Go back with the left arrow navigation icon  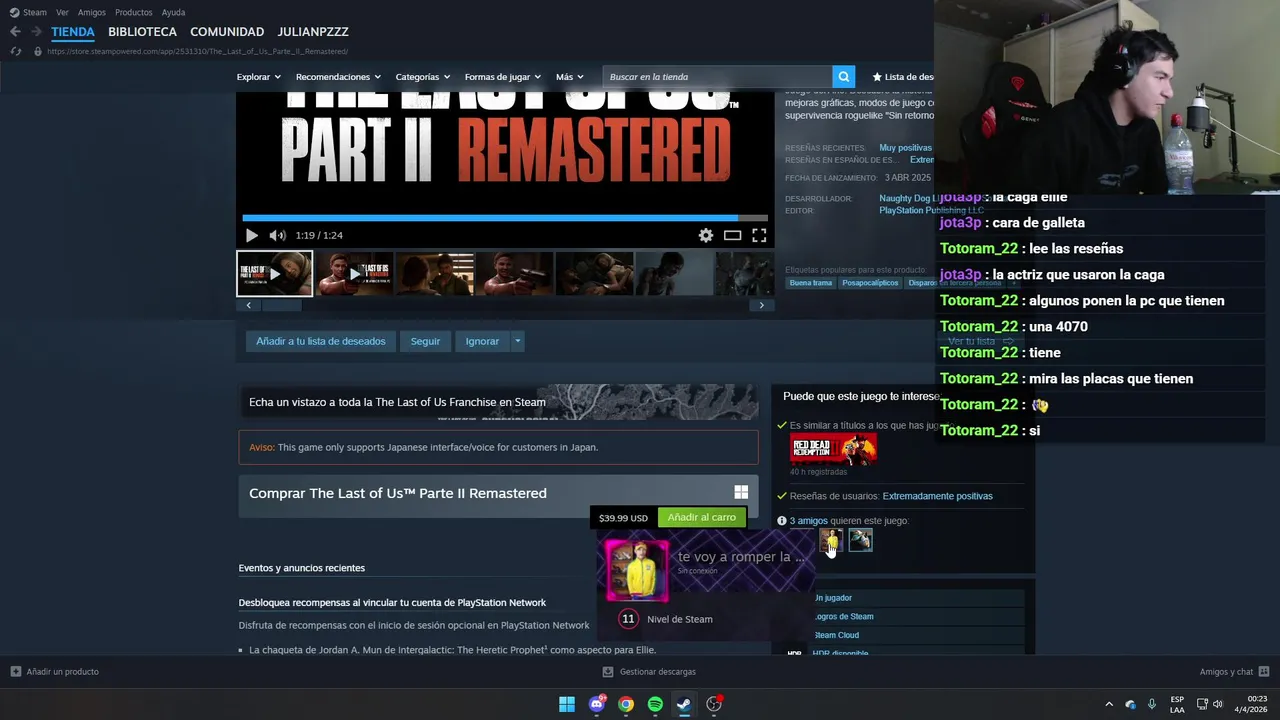(15, 32)
